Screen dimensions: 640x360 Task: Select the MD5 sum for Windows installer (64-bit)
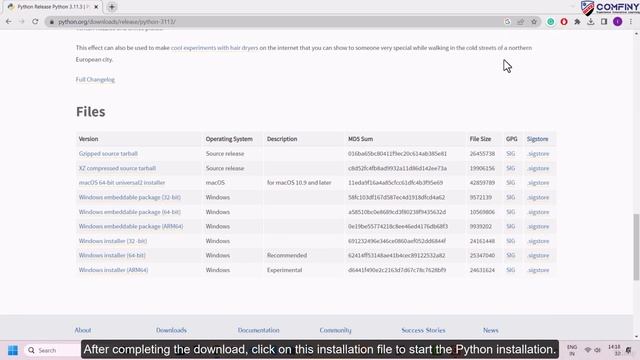(396, 255)
